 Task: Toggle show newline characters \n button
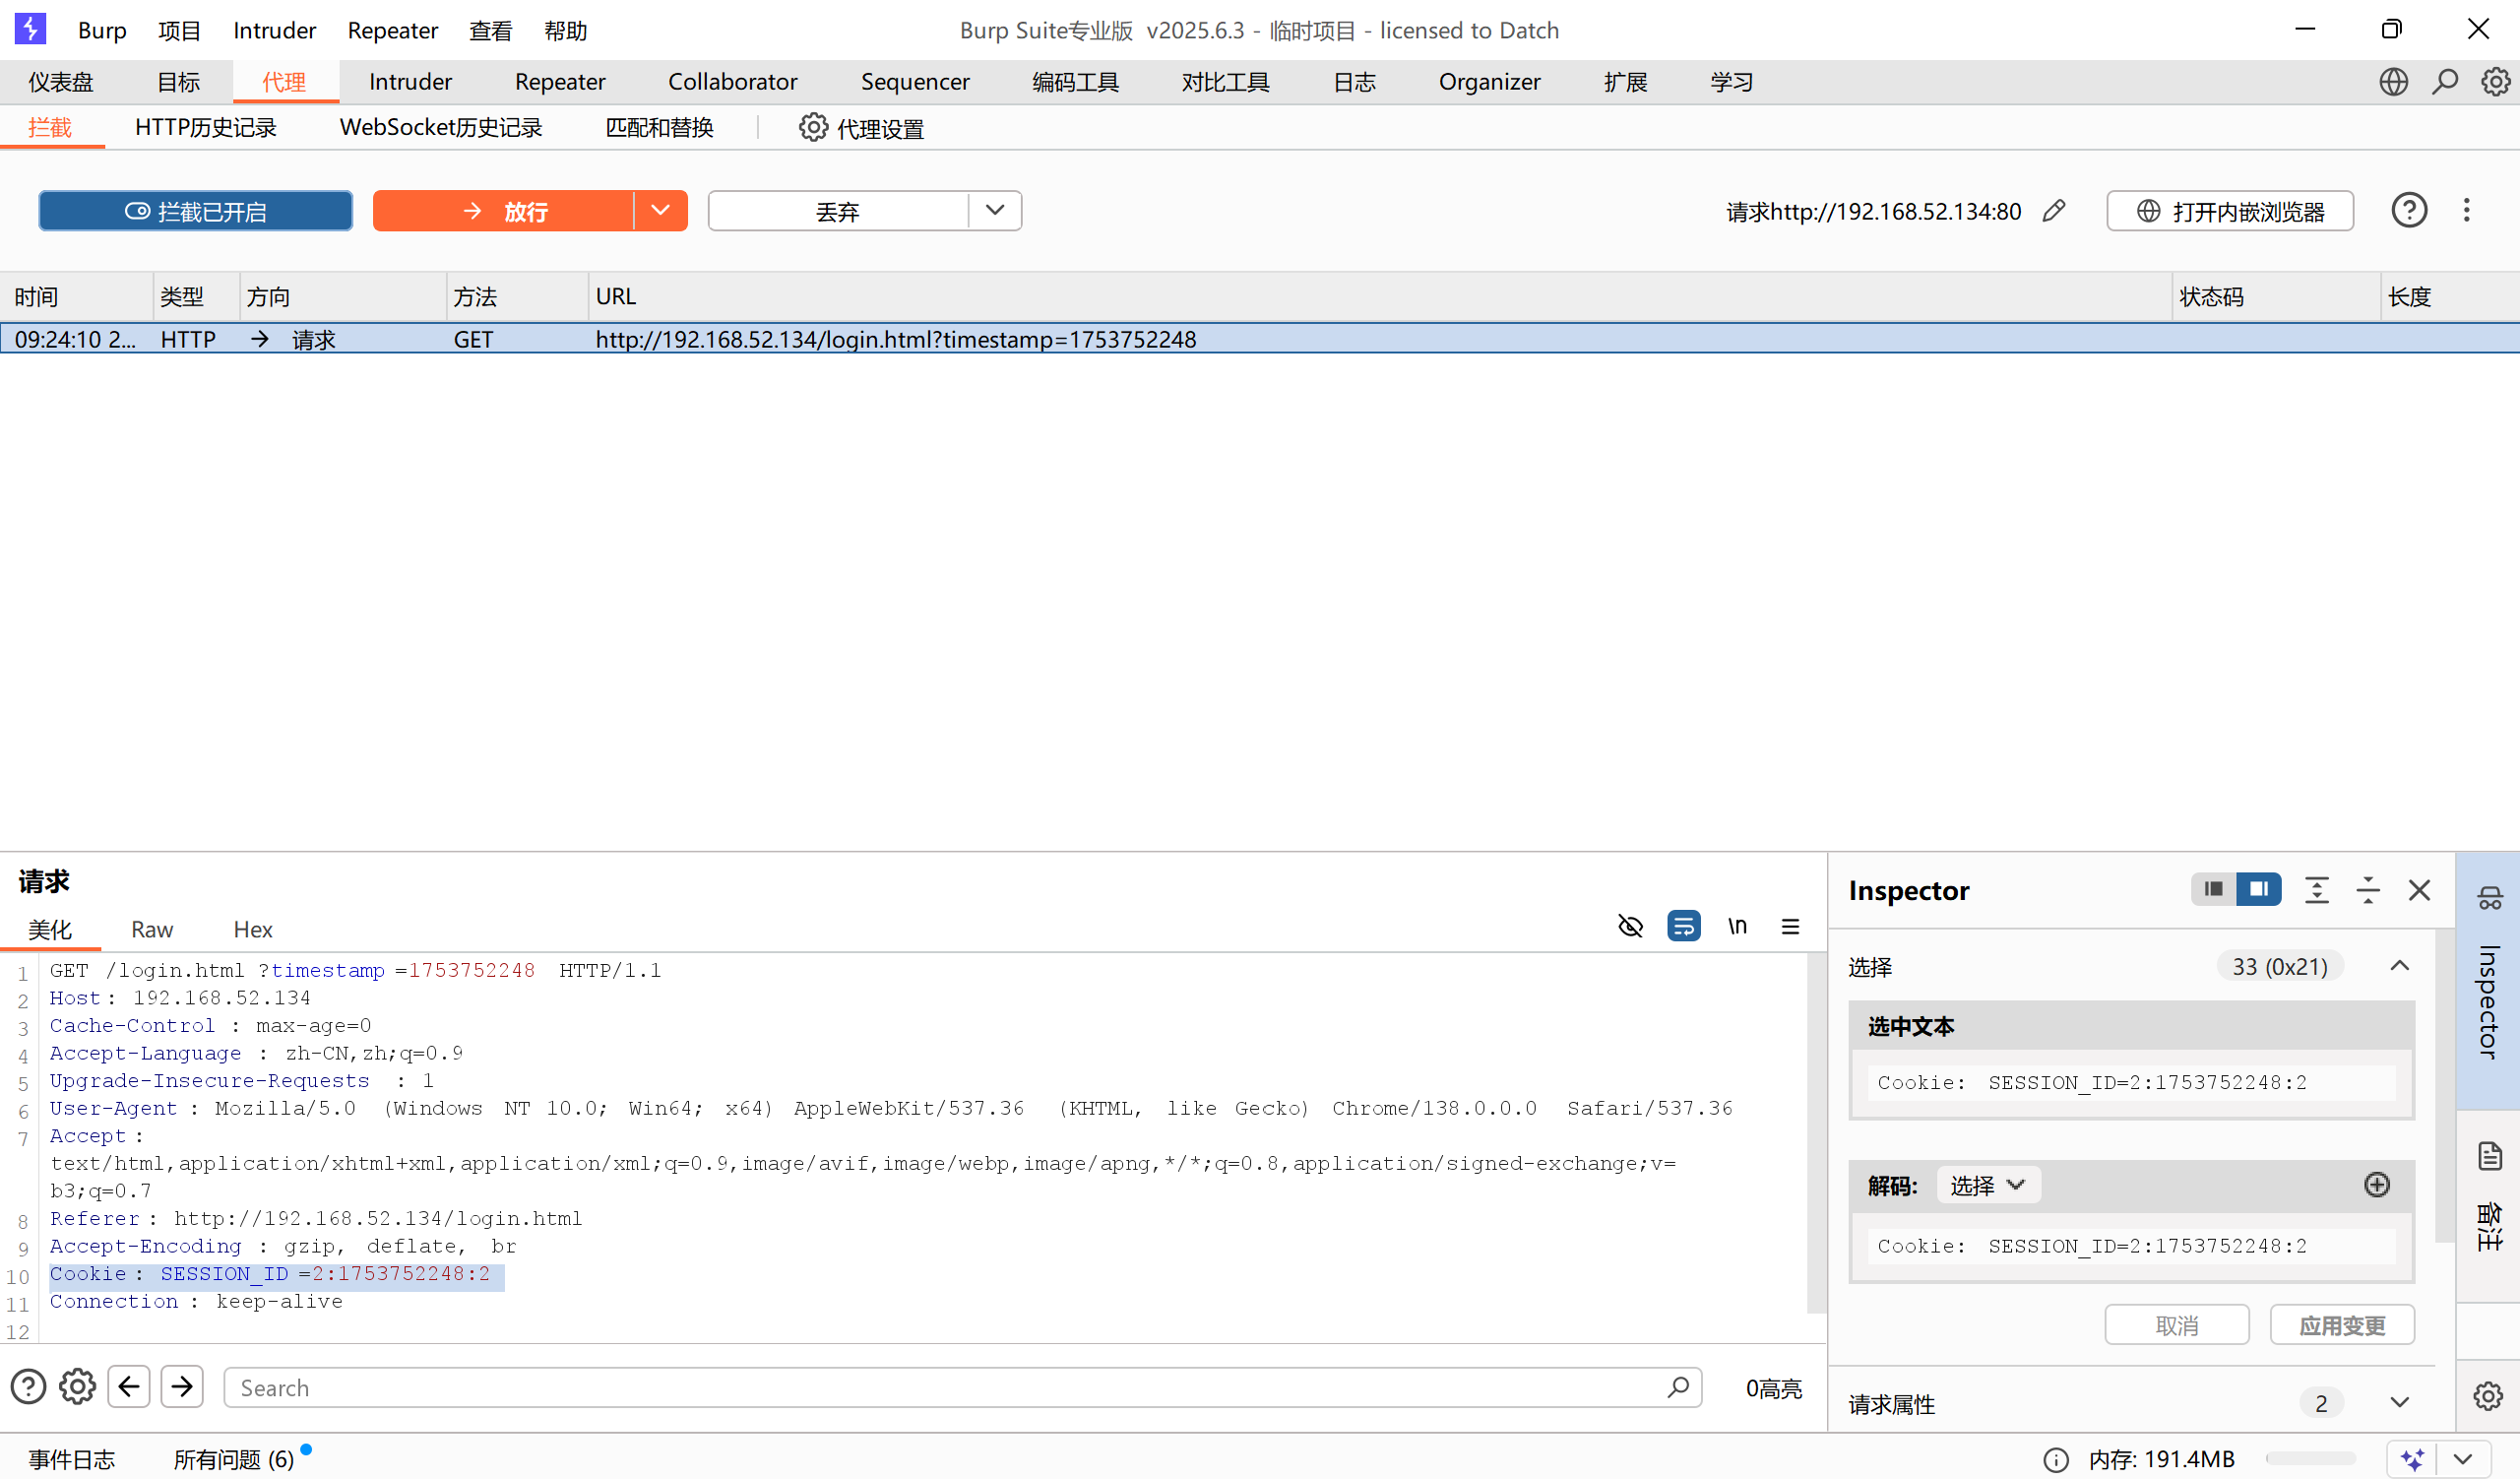(x=1738, y=927)
